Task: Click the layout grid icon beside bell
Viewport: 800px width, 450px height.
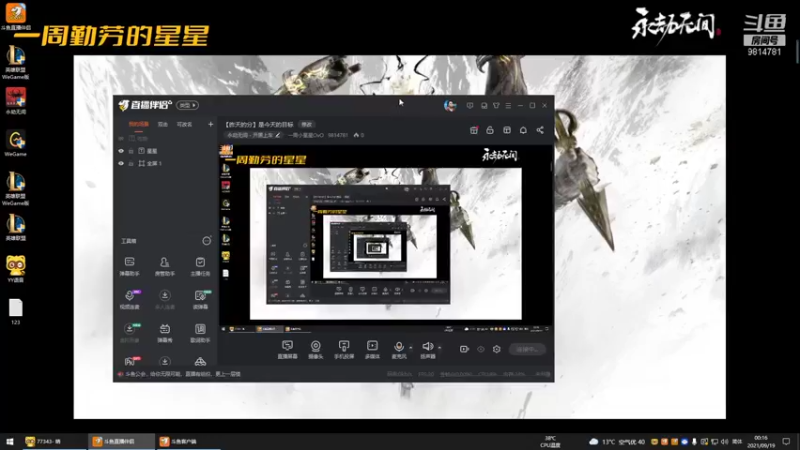Action: [507, 130]
